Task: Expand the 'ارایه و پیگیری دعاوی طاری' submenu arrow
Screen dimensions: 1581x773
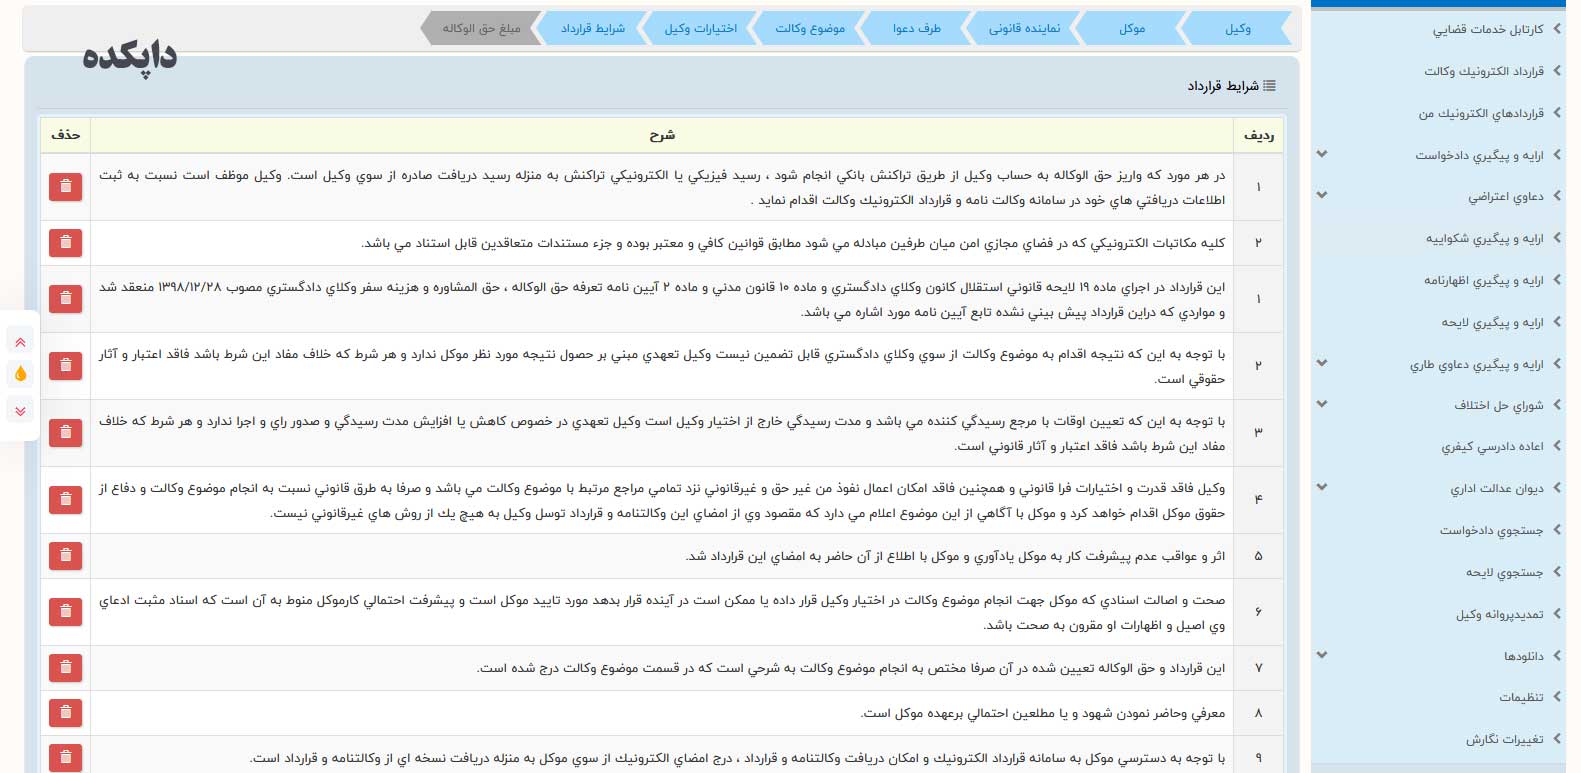Action: click(x=1322, y=363)
